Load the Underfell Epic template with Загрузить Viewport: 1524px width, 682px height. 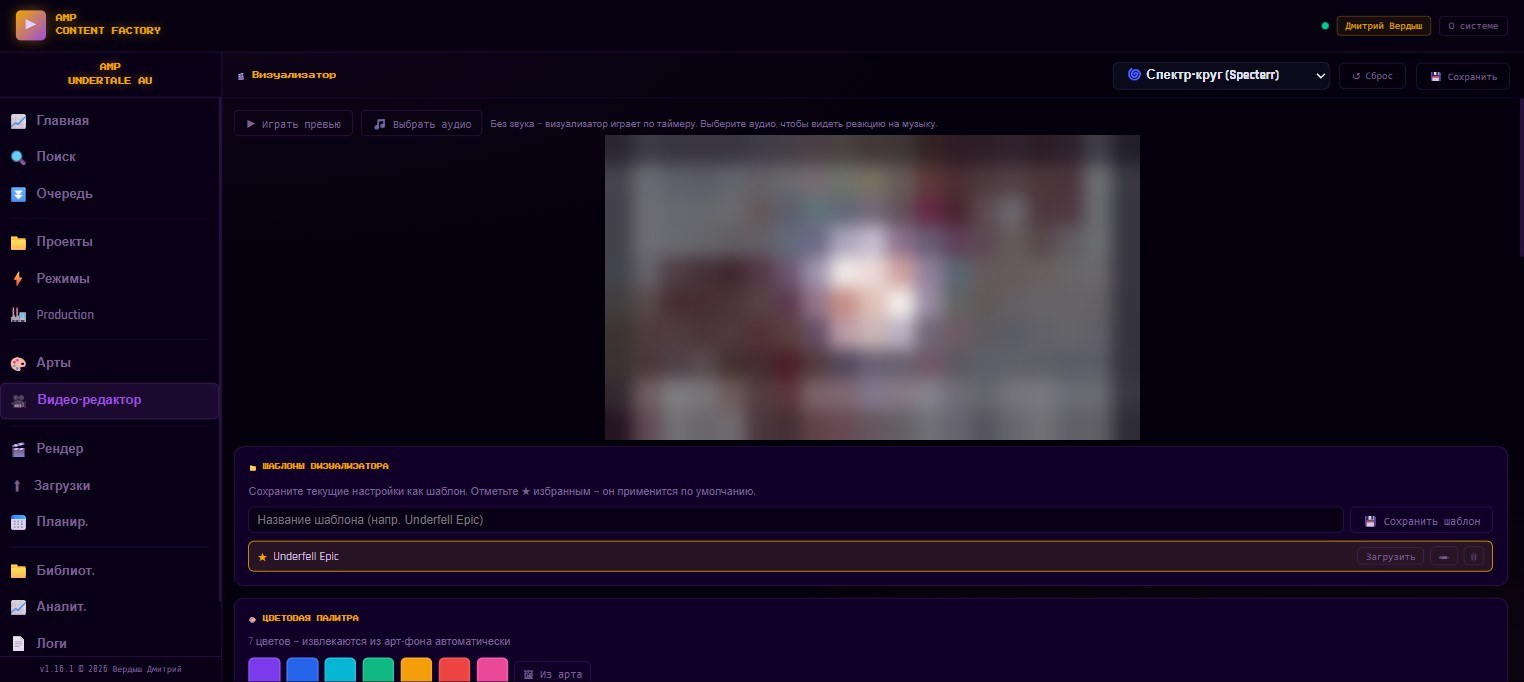[1390, 557]
